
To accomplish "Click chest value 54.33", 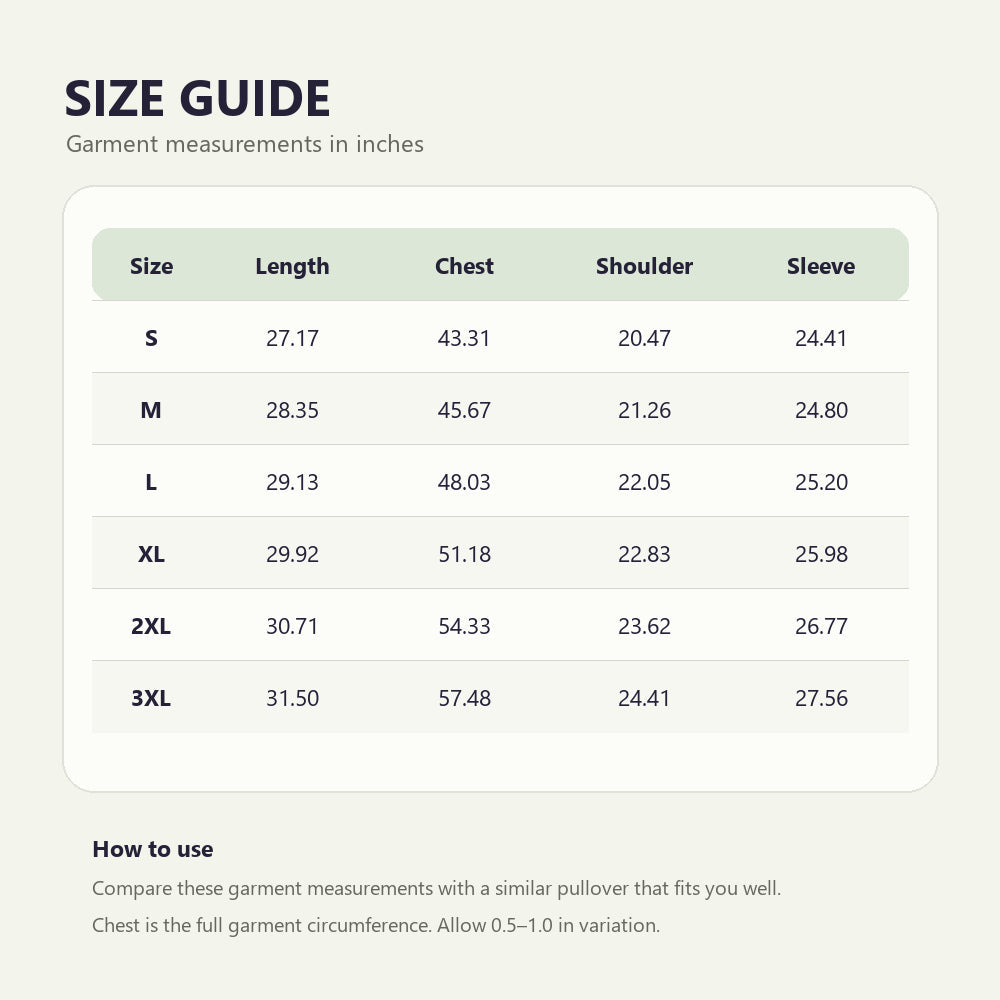I will pyautogui.click(x=464, y=626).
